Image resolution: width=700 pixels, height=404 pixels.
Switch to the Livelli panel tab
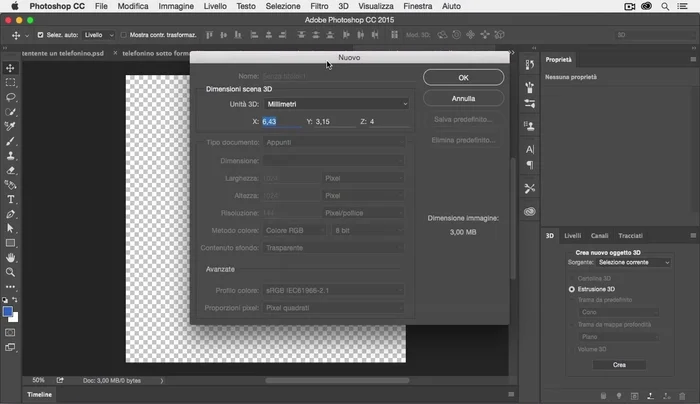click(x=572, y=236)
